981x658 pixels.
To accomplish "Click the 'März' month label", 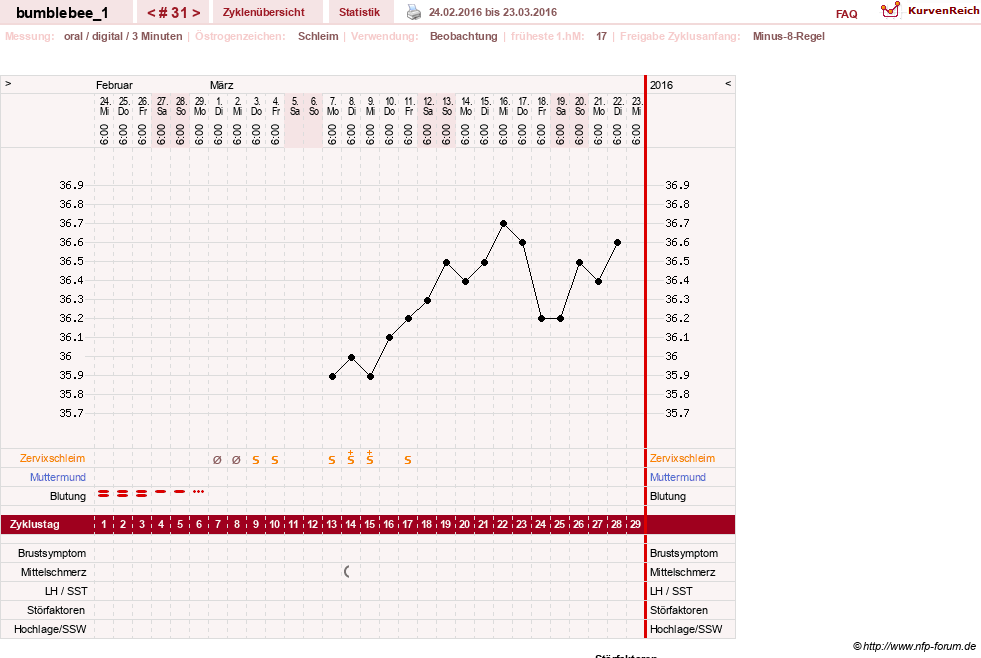I will (x=221, y=85).
